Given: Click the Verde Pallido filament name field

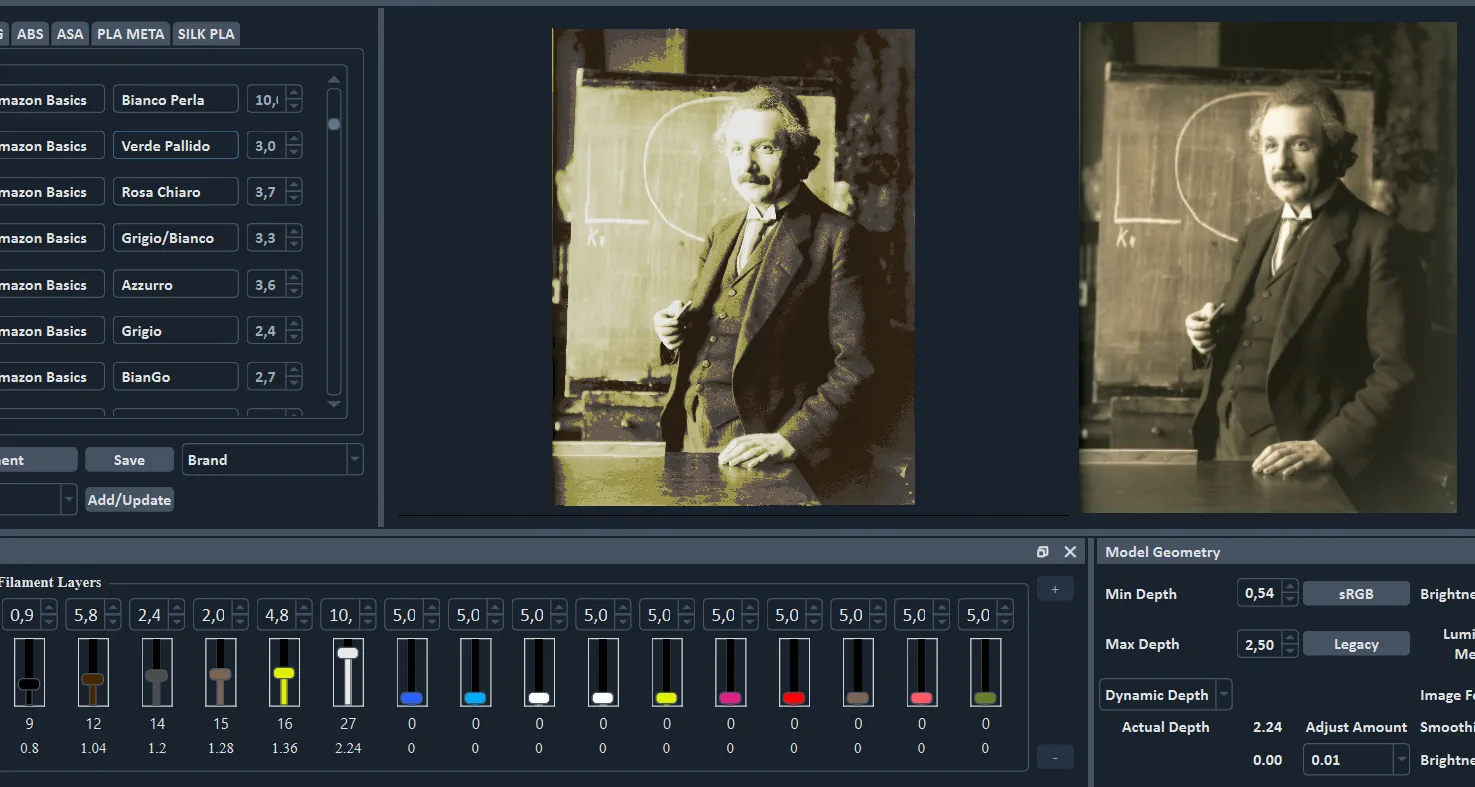Looking at the screenshot, I should [176, 146].
